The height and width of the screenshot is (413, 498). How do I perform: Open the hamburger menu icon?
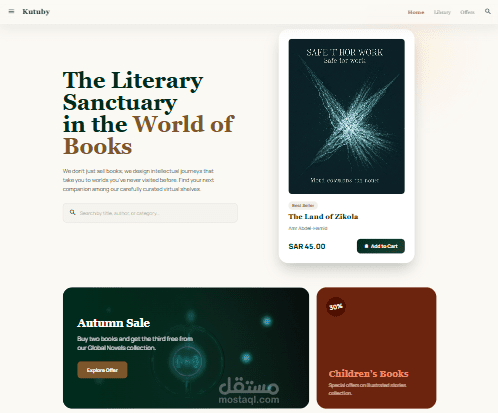click(11, 11)
